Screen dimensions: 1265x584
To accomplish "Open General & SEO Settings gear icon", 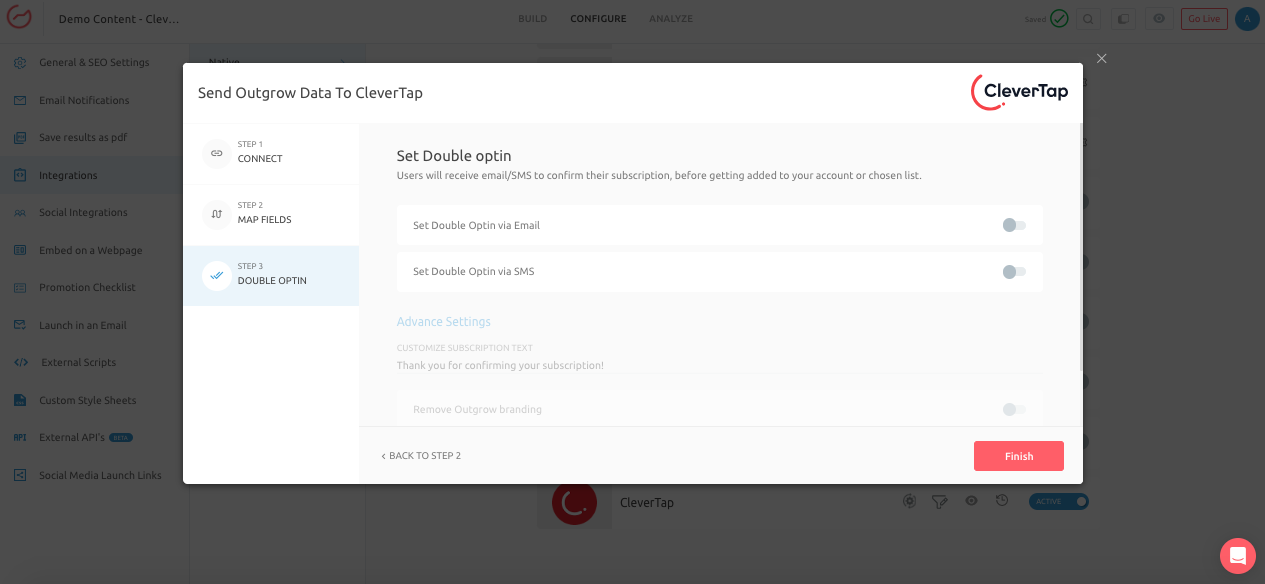I will point(20,62).
